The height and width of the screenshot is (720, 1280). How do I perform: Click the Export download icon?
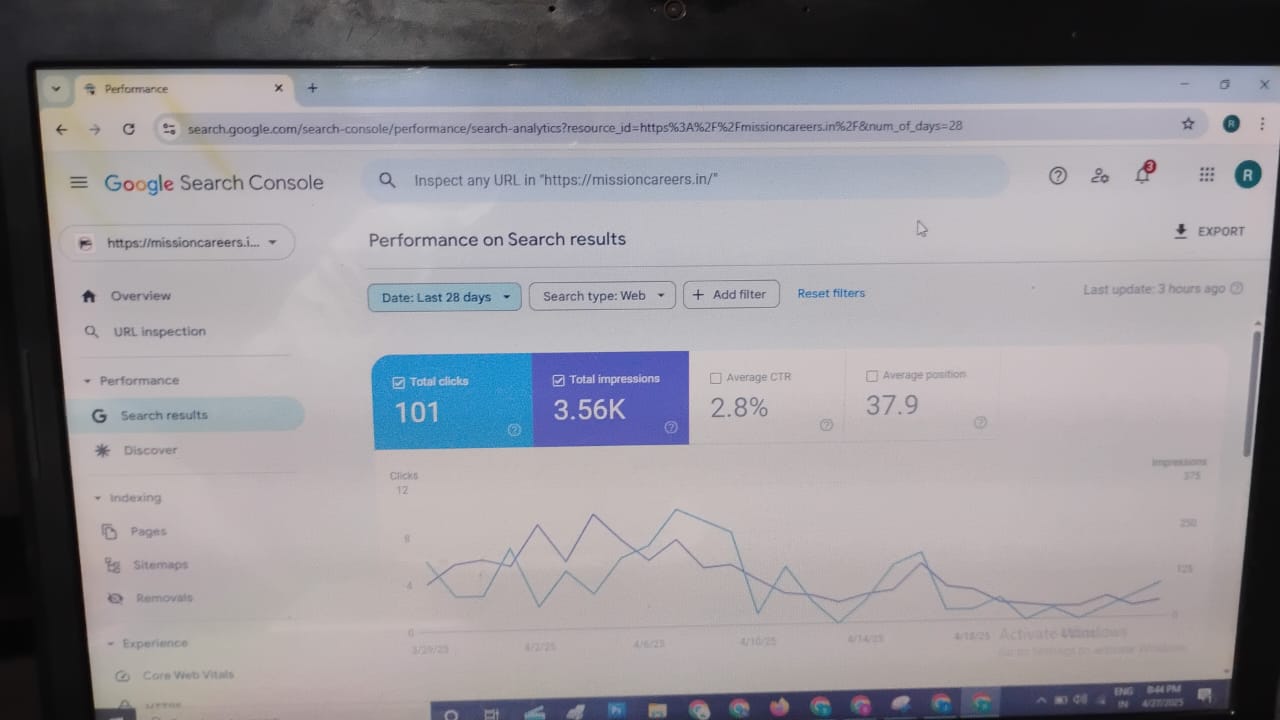coord(1180,231)
